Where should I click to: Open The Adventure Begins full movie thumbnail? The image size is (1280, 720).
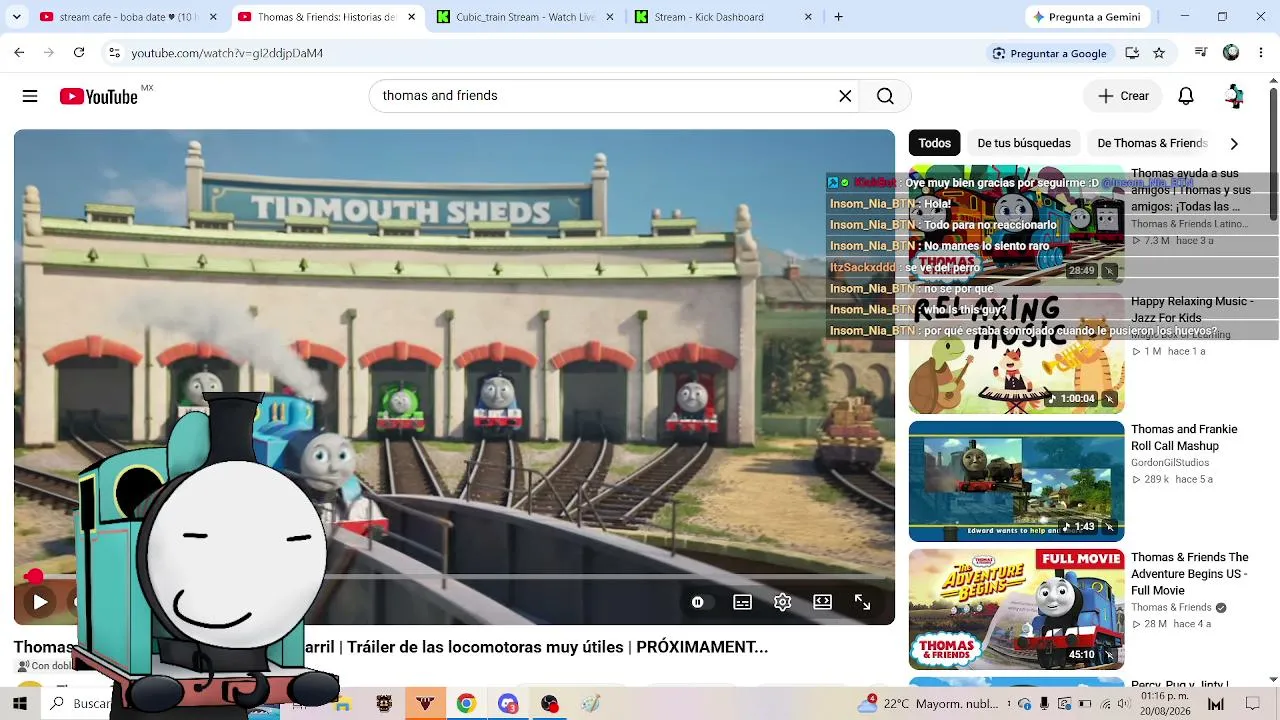click(x=1016, y=609)
